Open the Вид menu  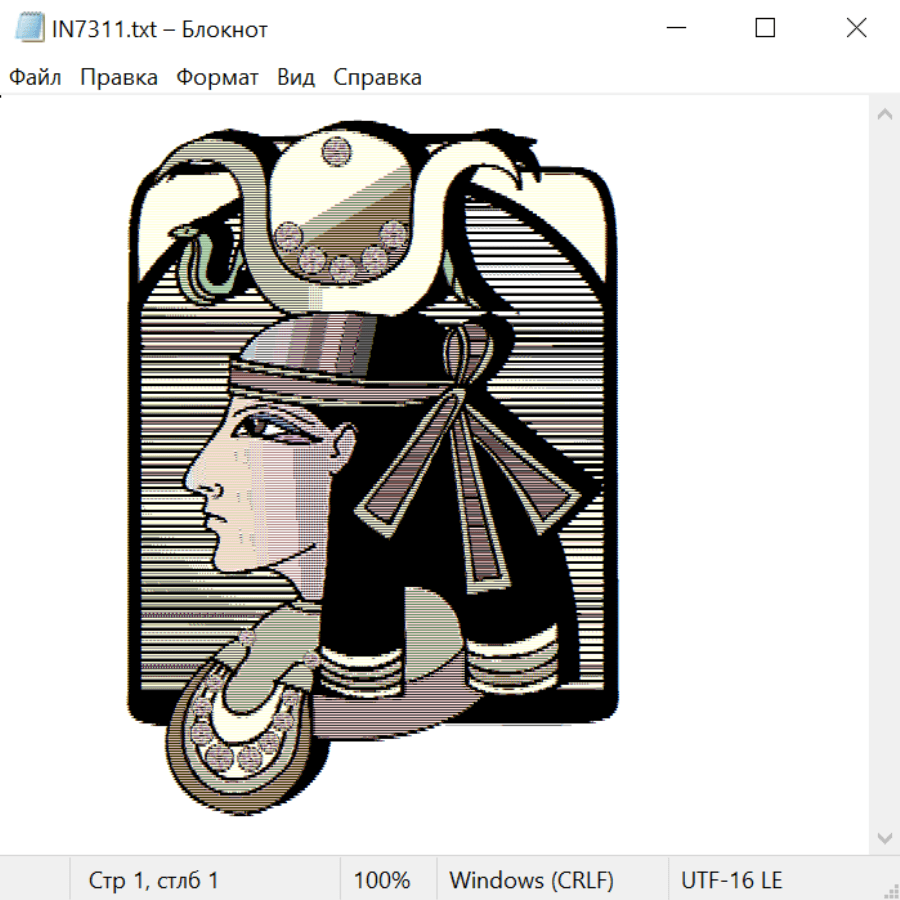[x=296, y=78]
